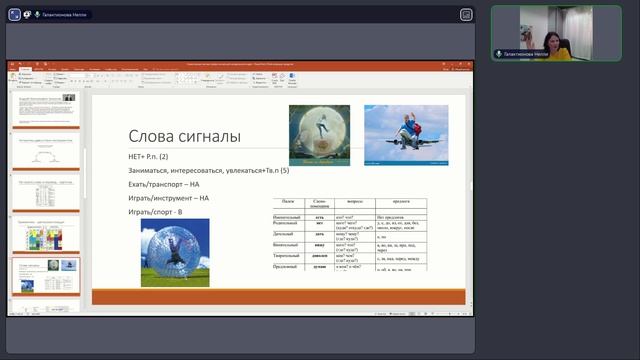Click the slide title Слова сигналы

tap(184, 136)
